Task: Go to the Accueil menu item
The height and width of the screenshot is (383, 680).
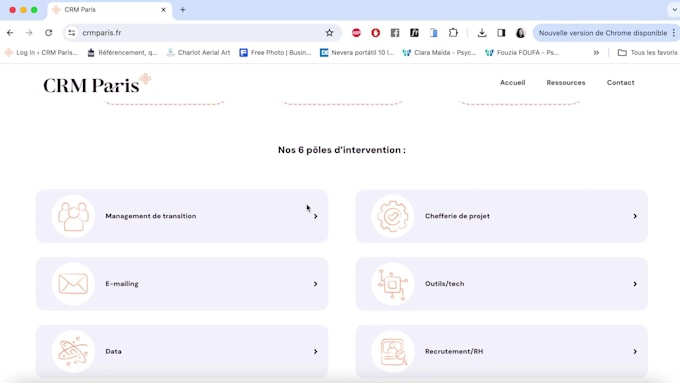Action: click(x=513, y=82)
